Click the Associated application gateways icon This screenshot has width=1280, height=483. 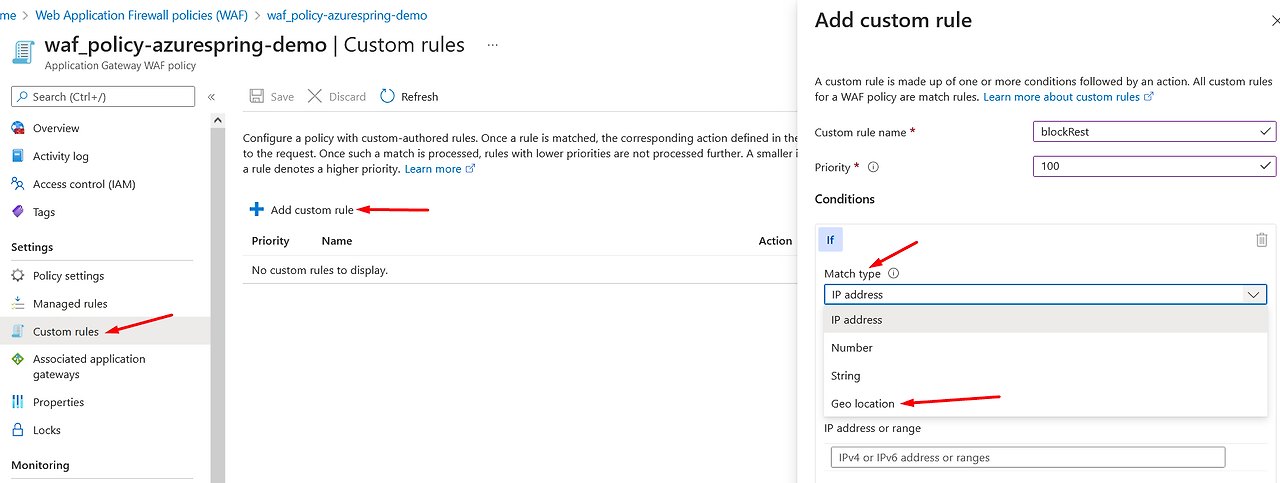(17, 359)
